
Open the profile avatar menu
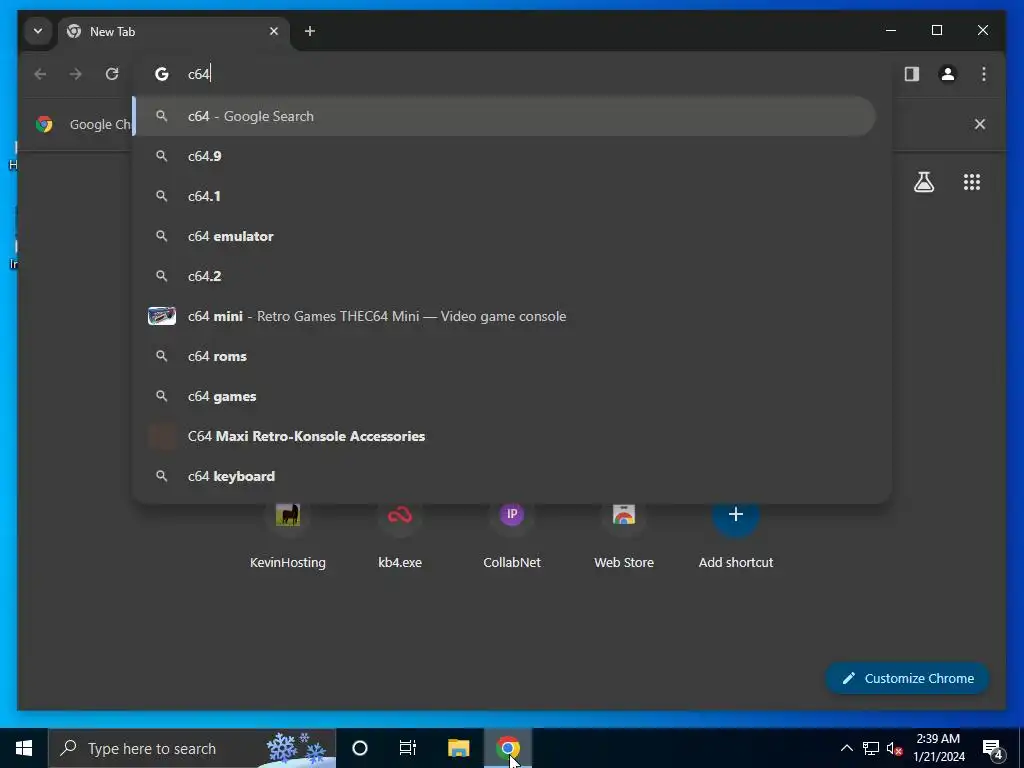(x=948, y=74)
